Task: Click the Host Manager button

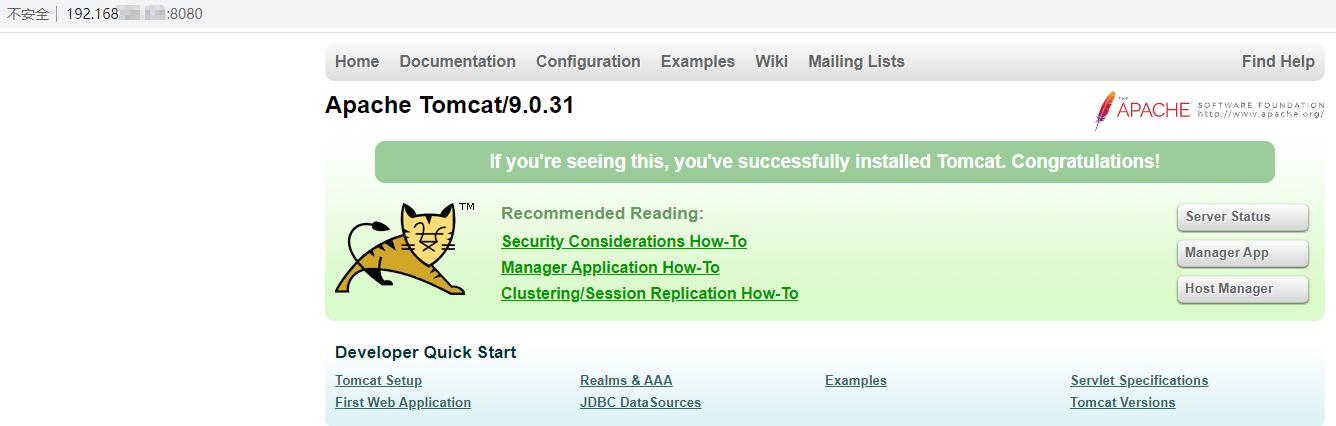Action: point(1243,289)
